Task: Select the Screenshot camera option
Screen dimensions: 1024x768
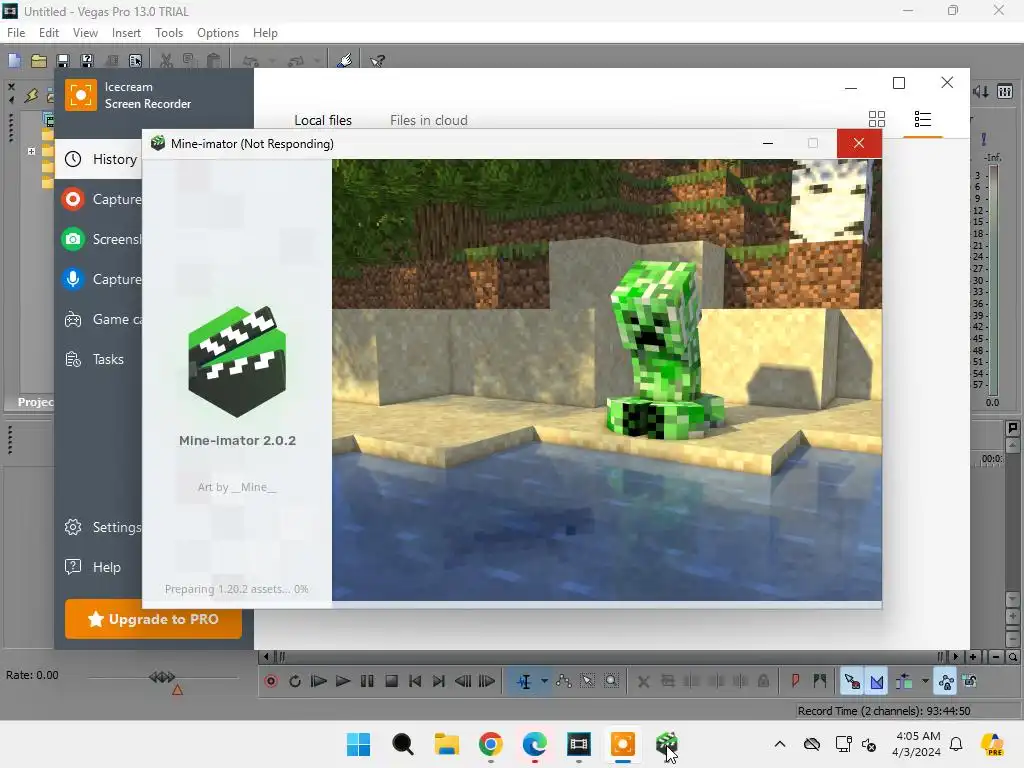Action: [x=99, y=239]
